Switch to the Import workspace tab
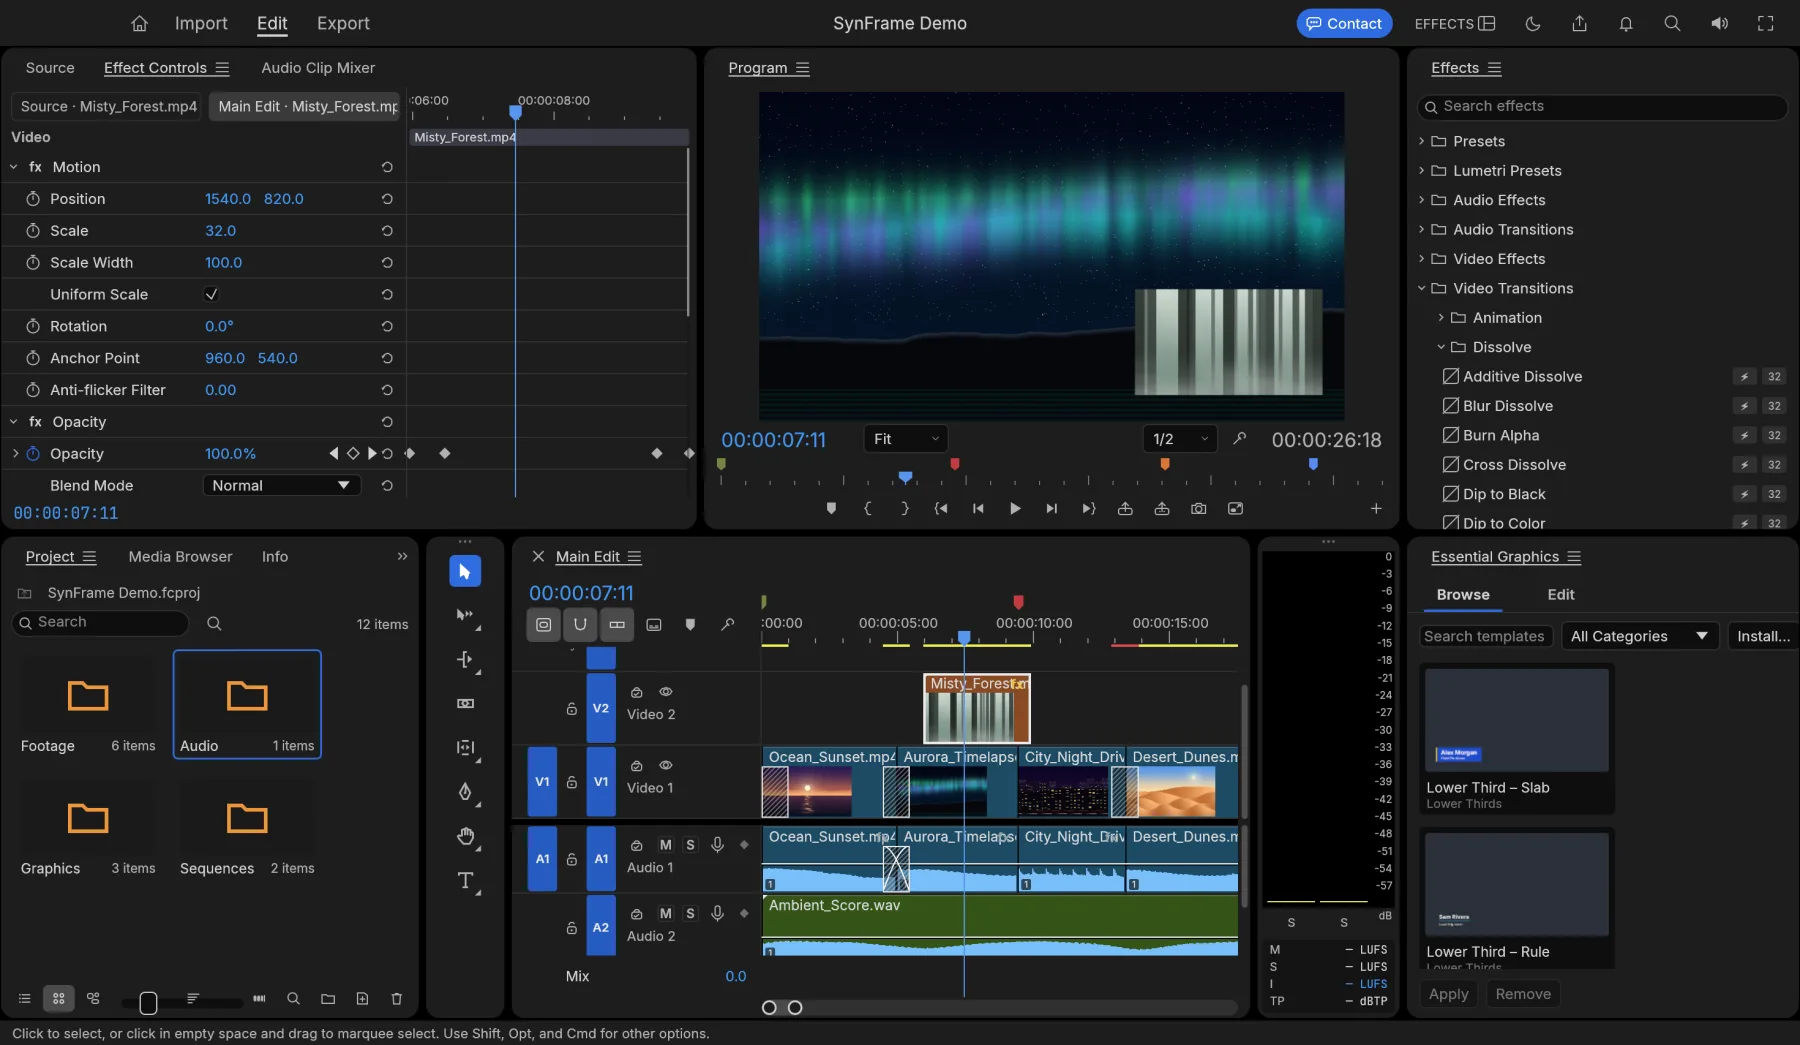The image size is (1800, 1045). (x=201, y=23)
